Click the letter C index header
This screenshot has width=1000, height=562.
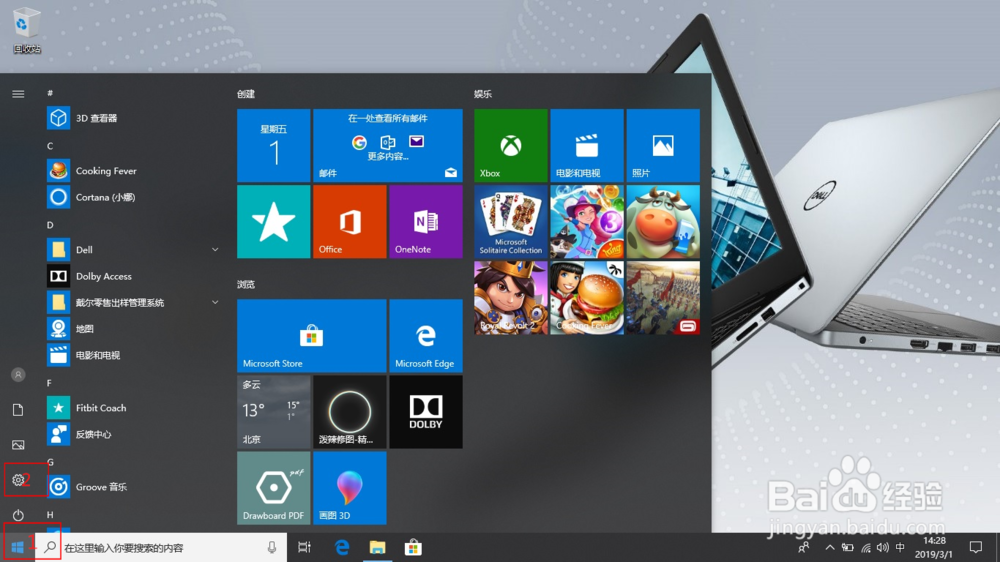(x=50, y=146)
